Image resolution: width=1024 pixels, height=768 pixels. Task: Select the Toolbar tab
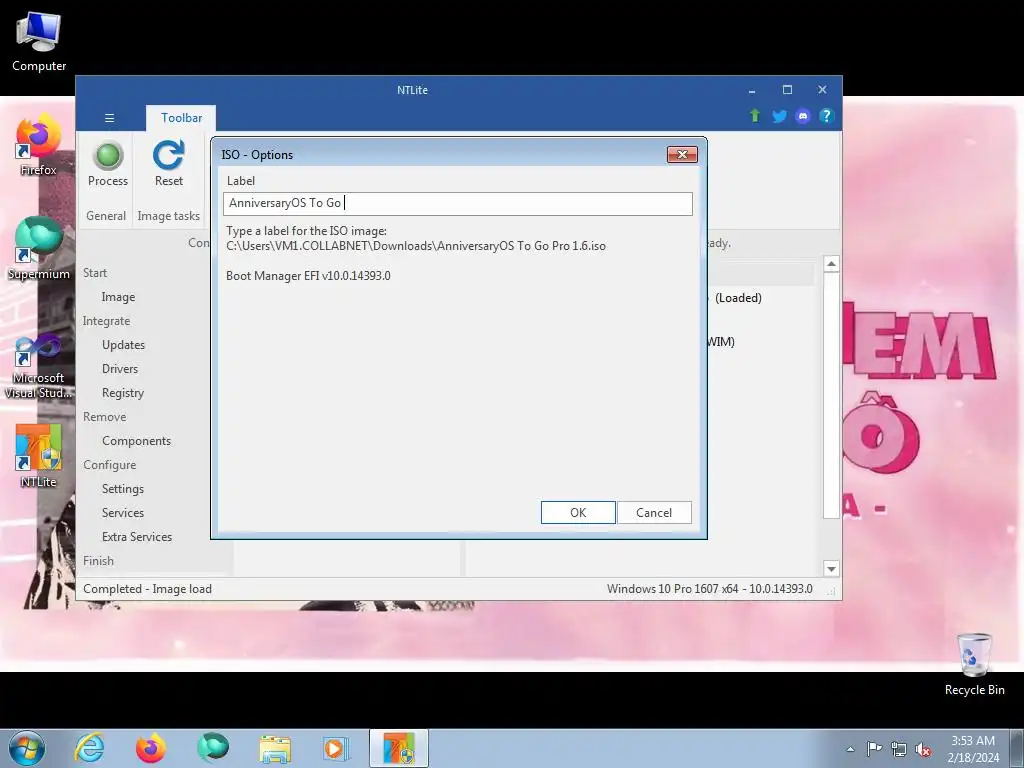coord(181,118)
